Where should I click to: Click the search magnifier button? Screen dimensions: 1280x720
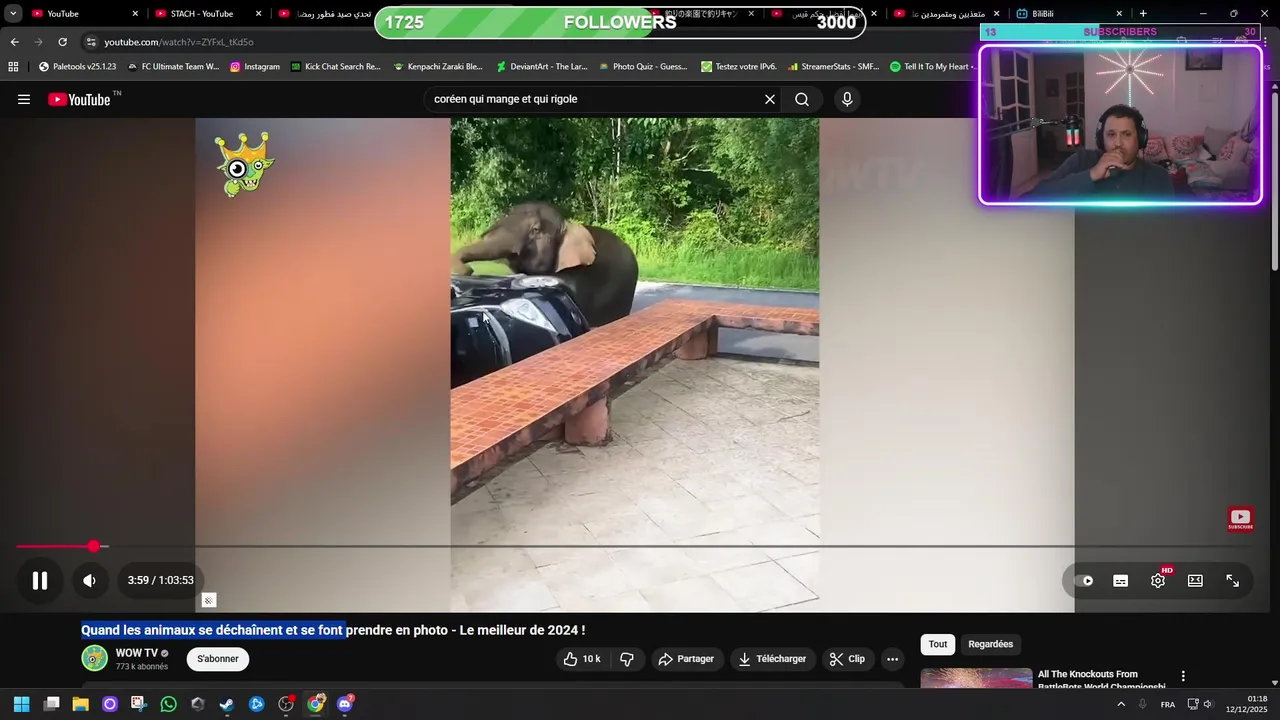pyautogui.click(x=802, y=99)
